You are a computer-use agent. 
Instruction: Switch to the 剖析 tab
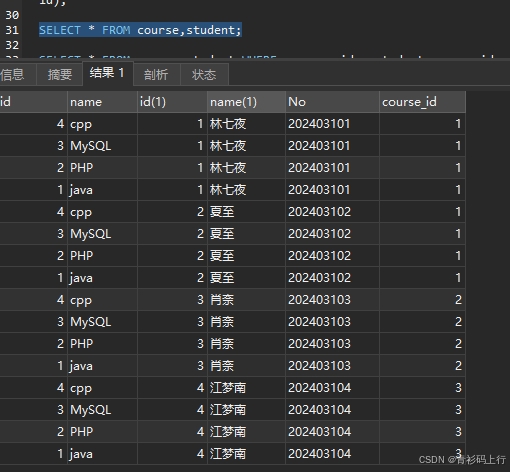click(157, 74)
